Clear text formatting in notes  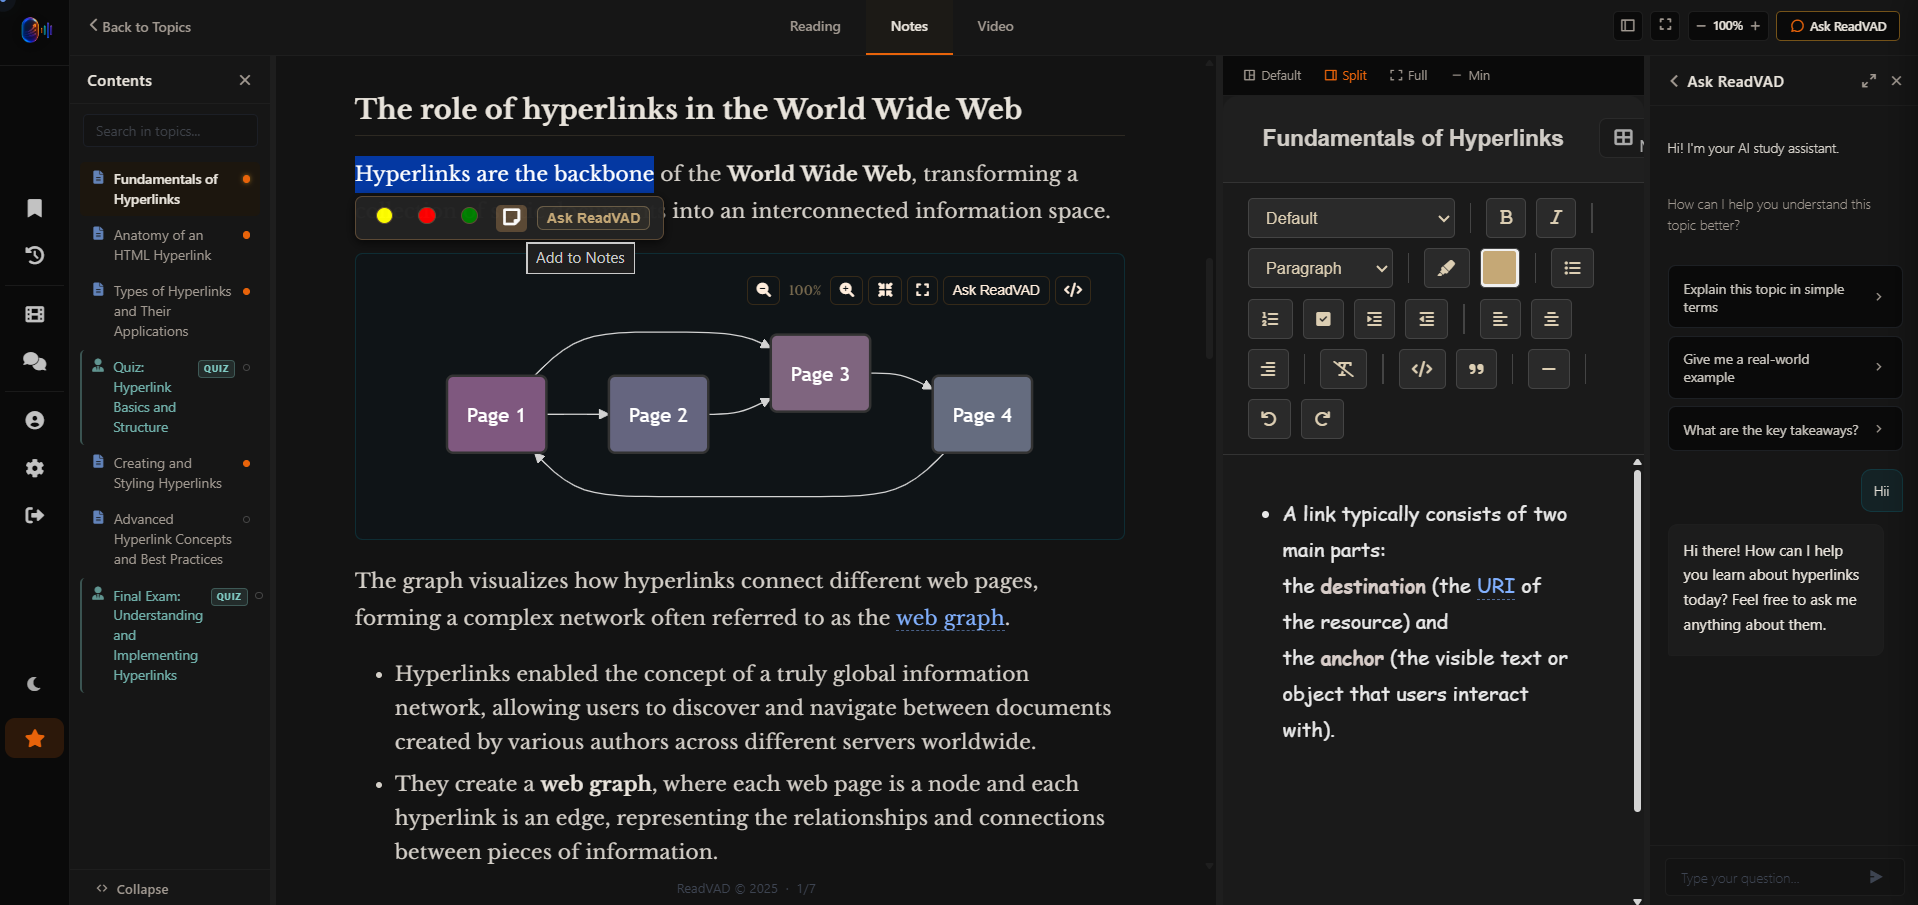click(1343, 369)
